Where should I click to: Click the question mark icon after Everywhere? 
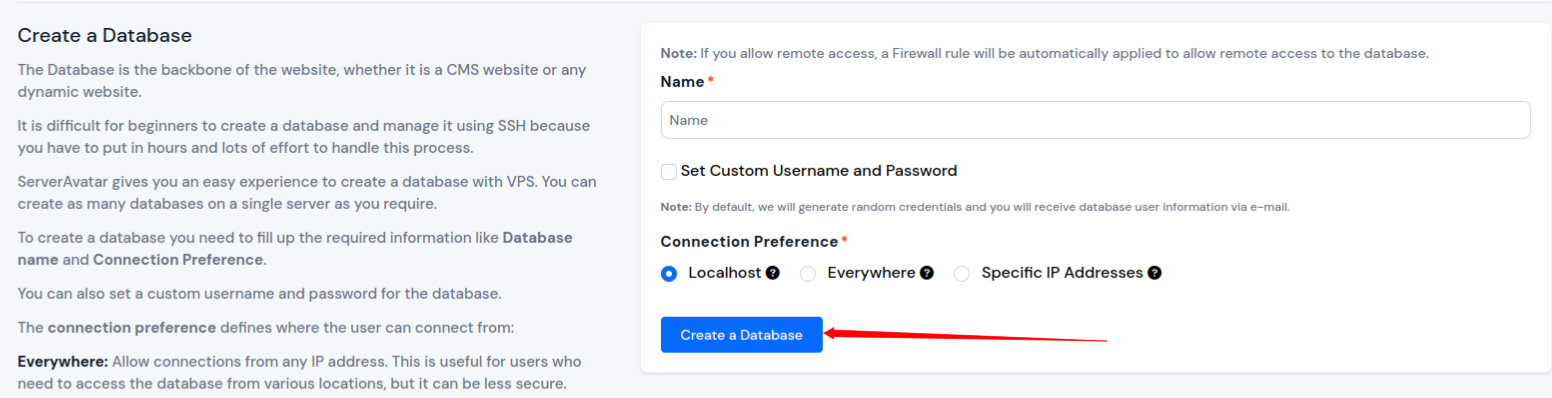click(927, 273)
